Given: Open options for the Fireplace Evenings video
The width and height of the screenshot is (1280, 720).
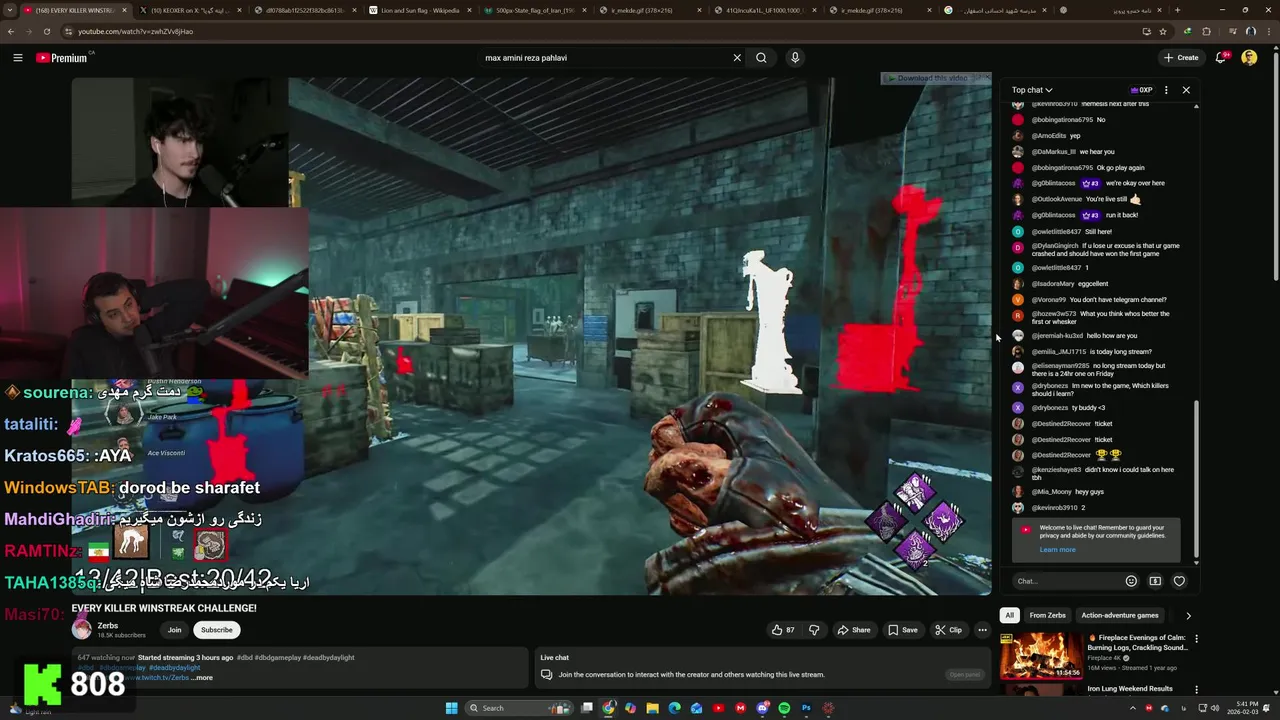Looking at the screenshot, I should click(1196, 639).
